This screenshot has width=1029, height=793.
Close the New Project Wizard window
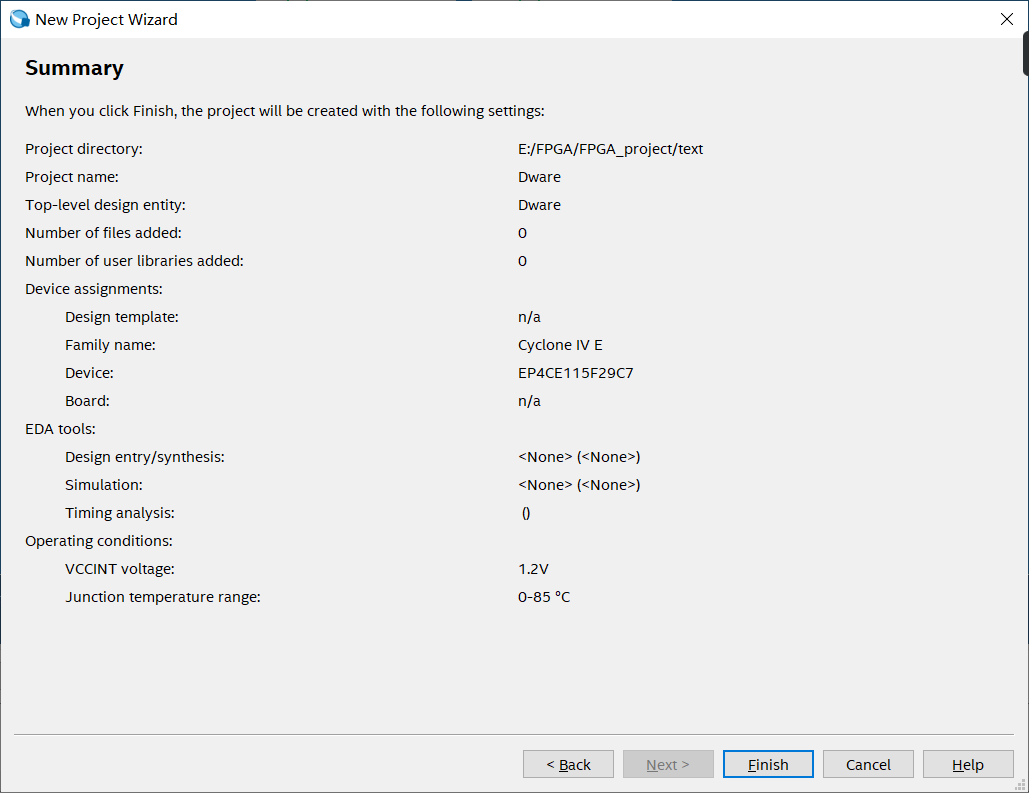click(x=1007, y=19)
